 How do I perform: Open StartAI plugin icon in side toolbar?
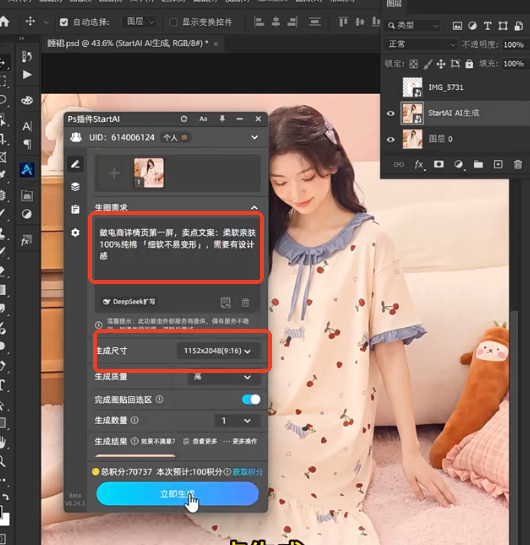(27, 170)
